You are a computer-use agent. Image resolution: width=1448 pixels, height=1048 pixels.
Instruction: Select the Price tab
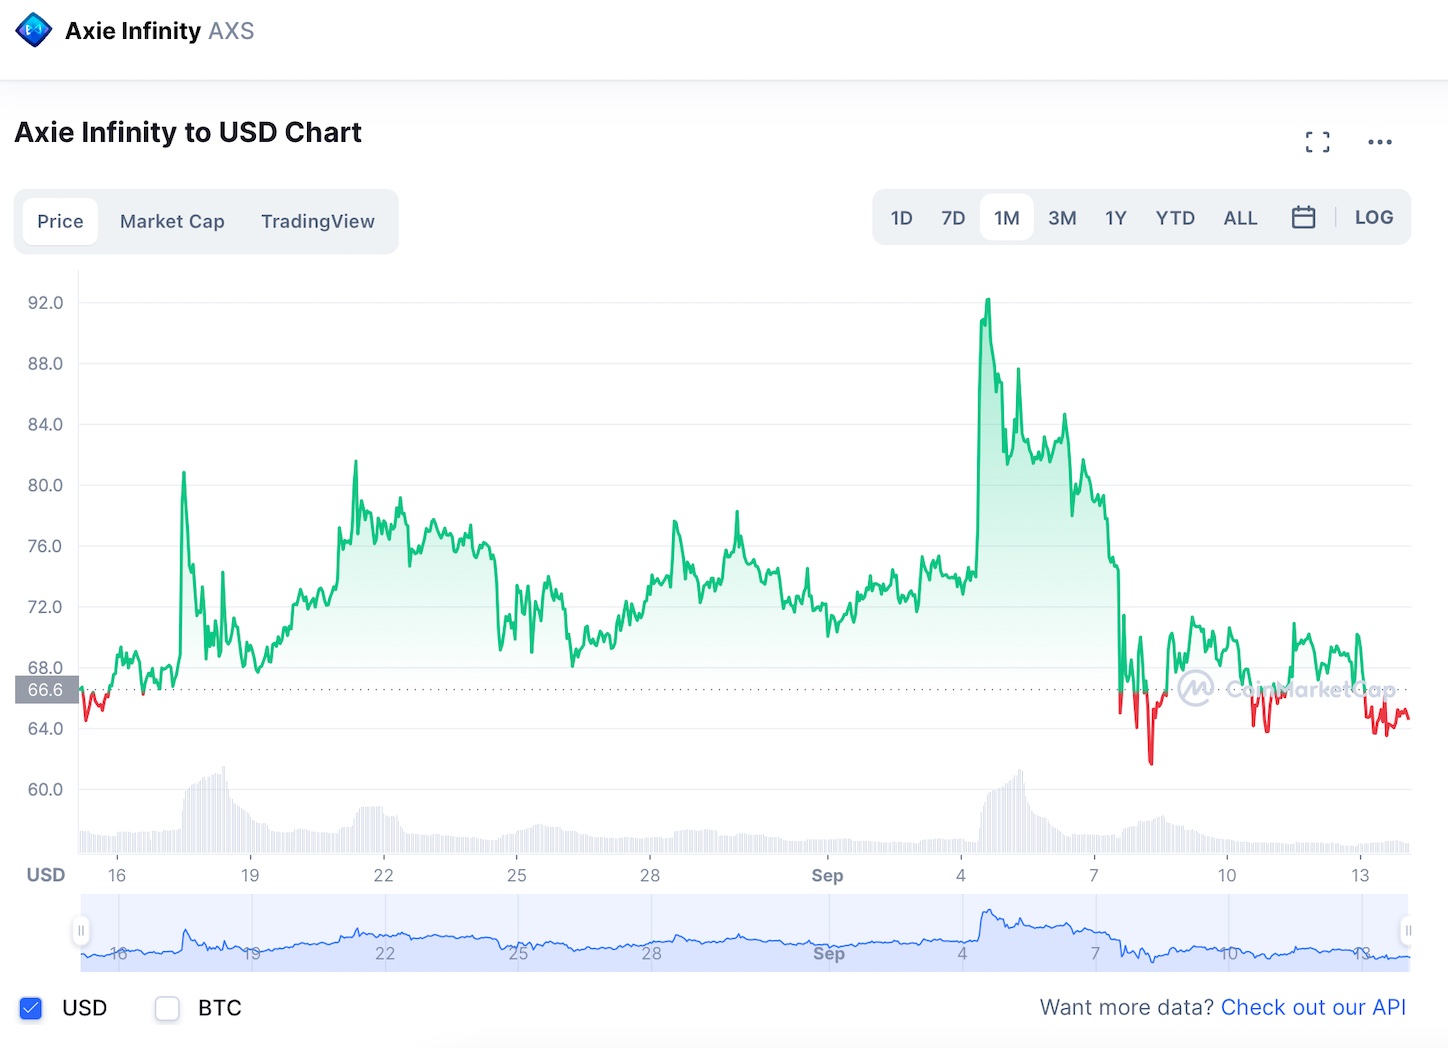[x=60, y=221]
